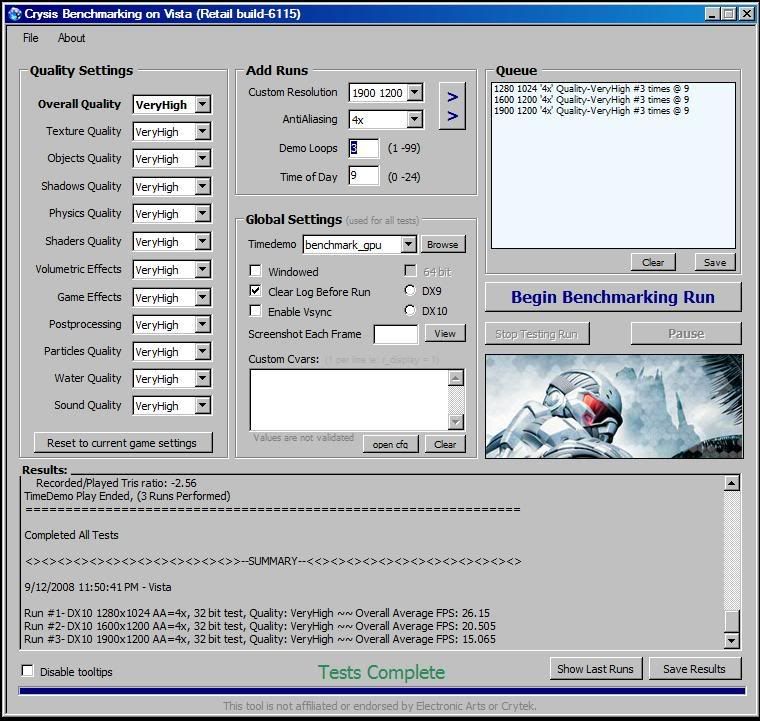Click the Run #1 result line
Screen dimensions: 760x721
coord(257,613)
